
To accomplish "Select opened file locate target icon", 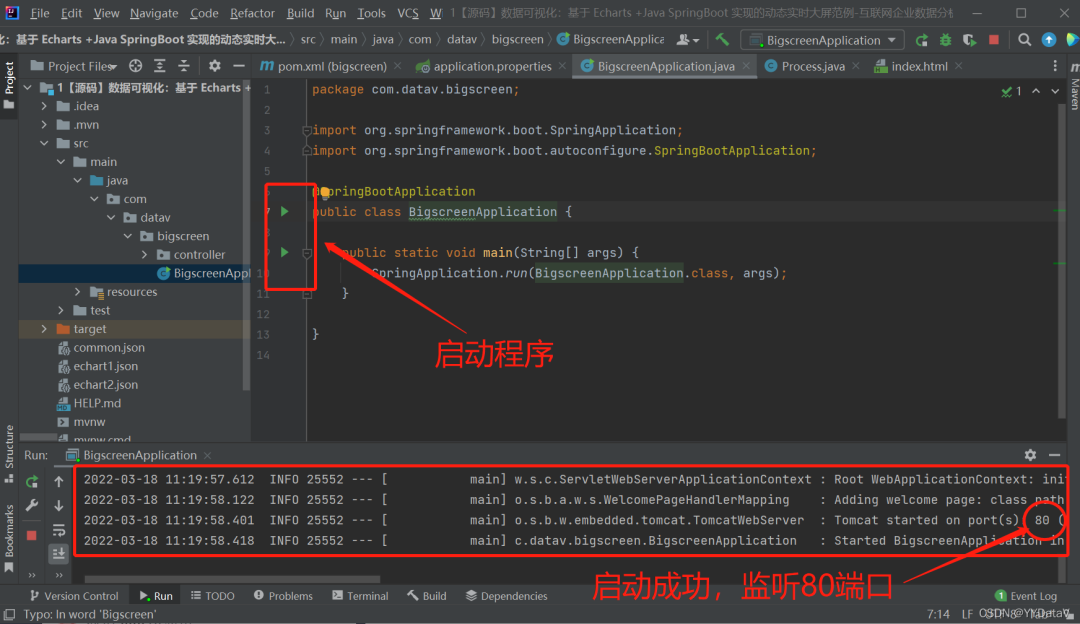I will point(136,66).
